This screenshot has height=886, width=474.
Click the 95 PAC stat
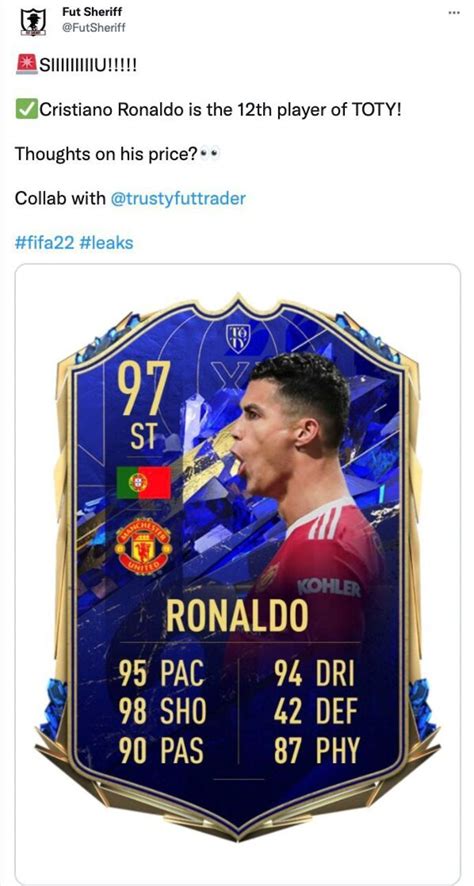[161, 675]
